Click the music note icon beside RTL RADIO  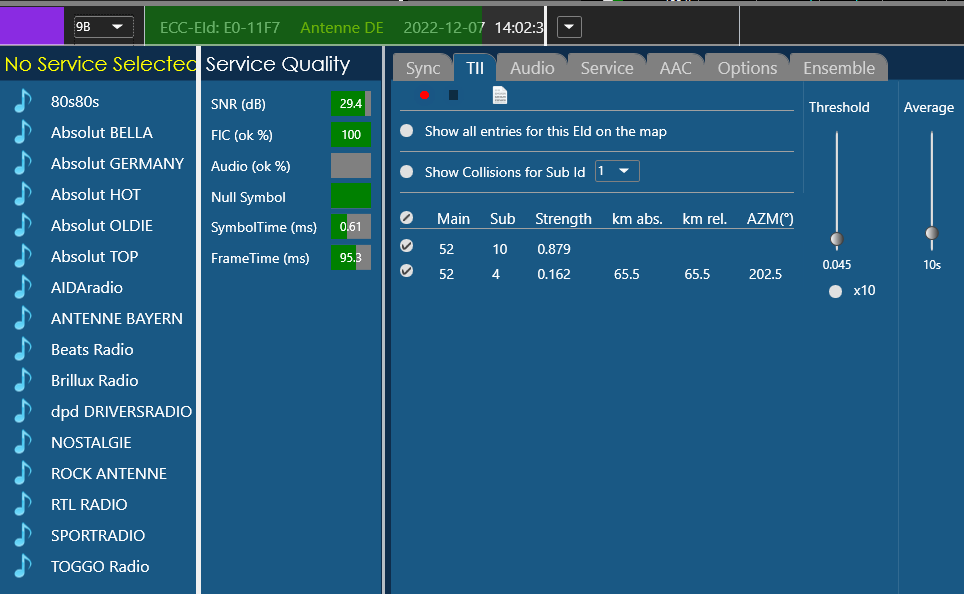click(23, 504)
